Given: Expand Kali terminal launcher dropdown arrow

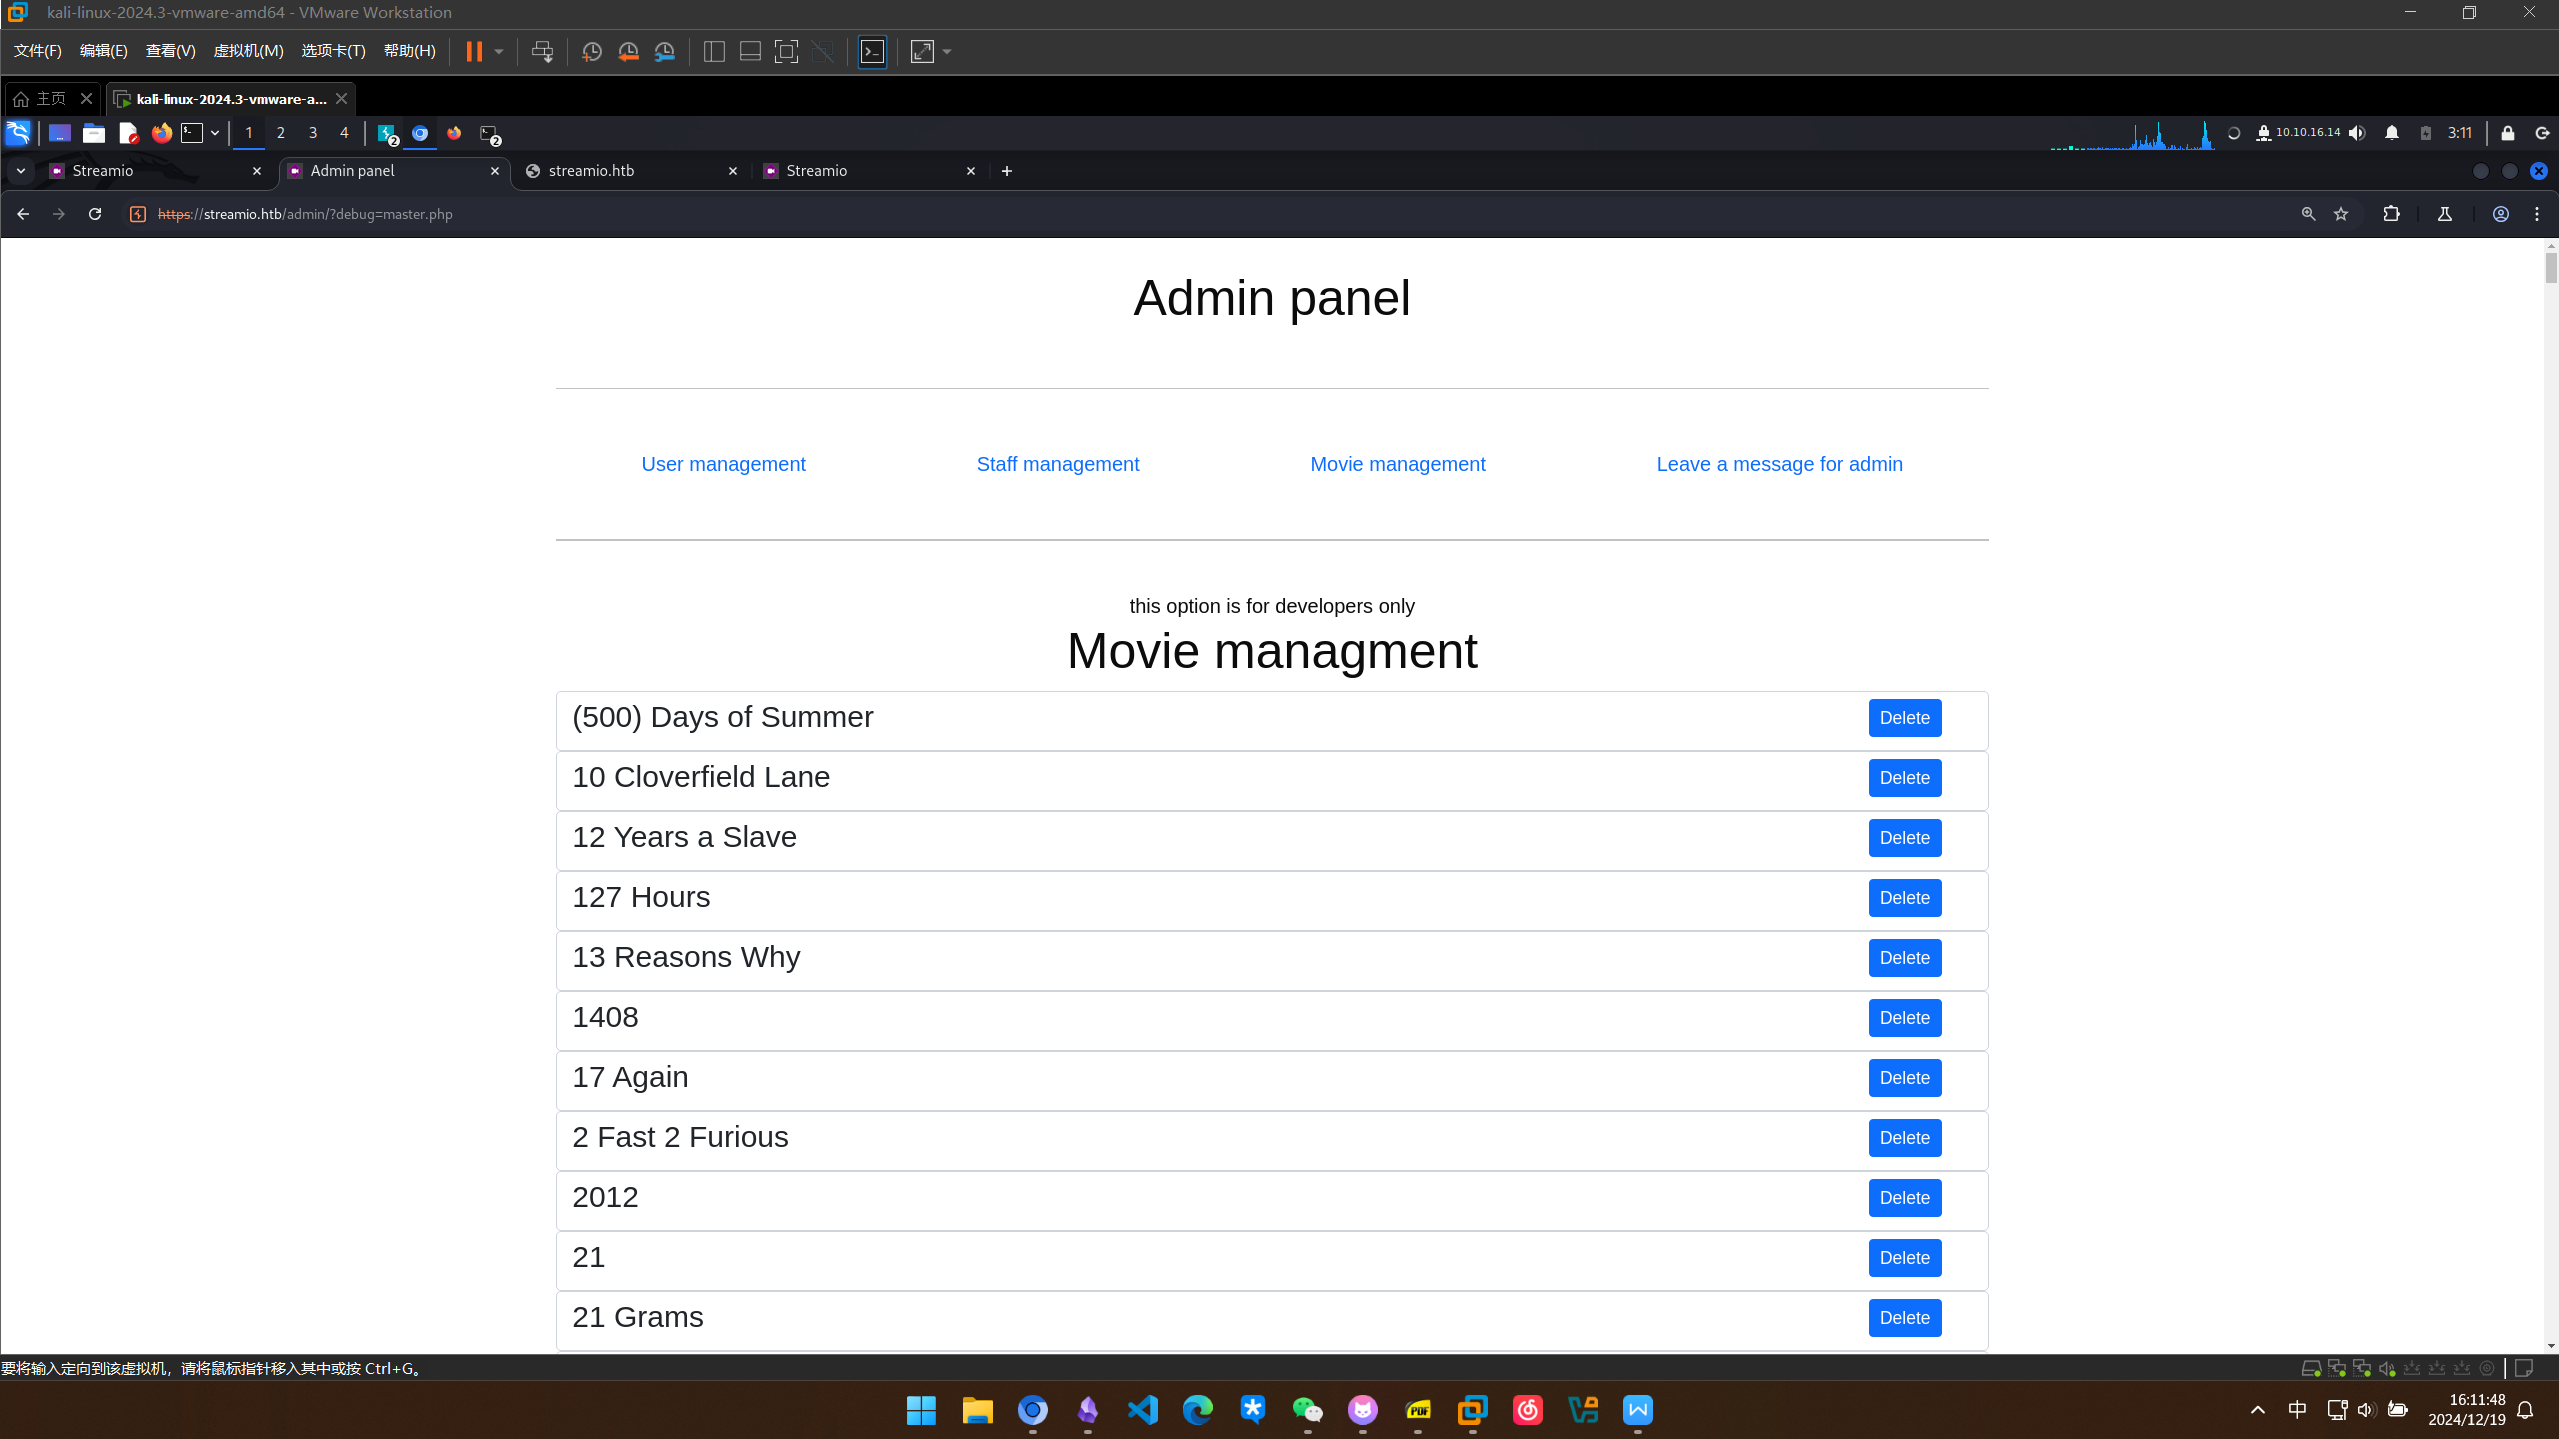Looking at the screenshot, I should tap(215, 133).
